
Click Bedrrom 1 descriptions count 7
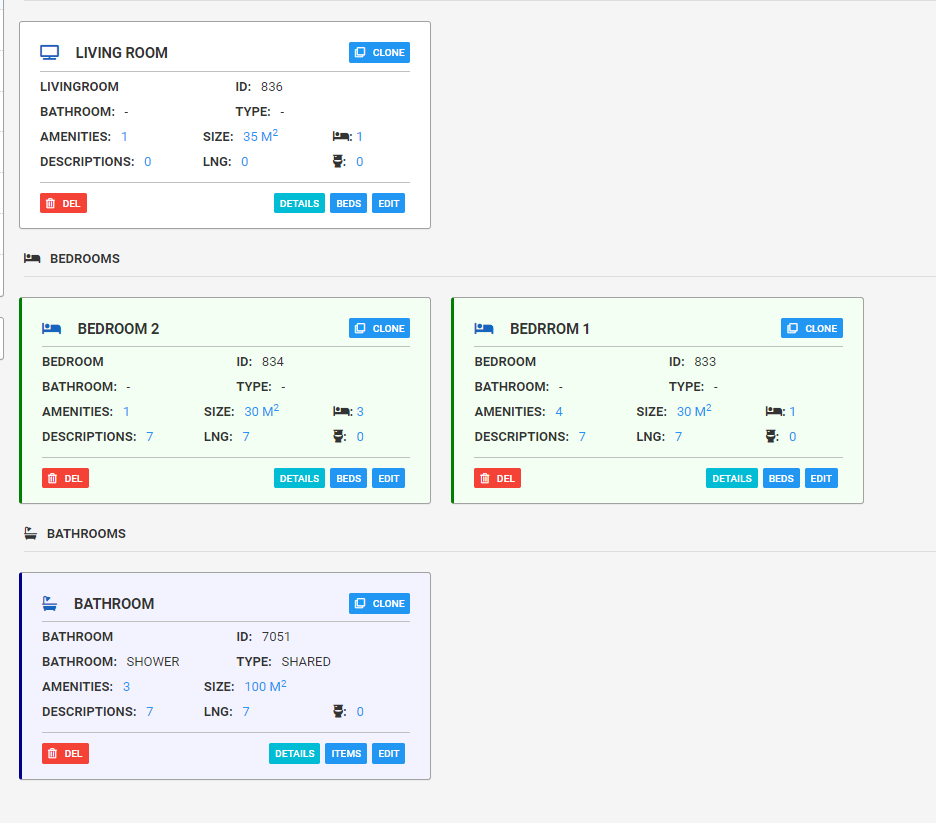click(x=582, y=437)
